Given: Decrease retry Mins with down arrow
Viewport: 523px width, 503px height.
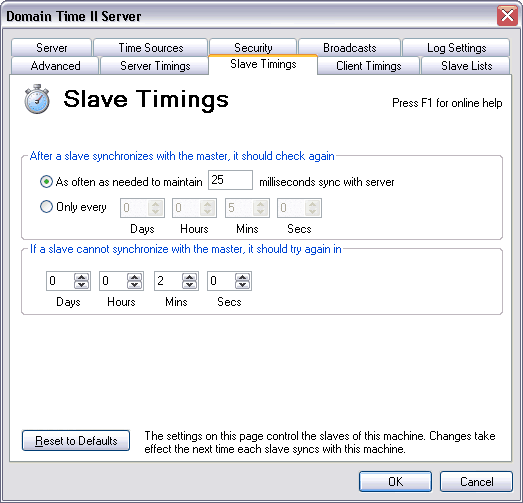Looking at the screenshot, I should (189, 285).
